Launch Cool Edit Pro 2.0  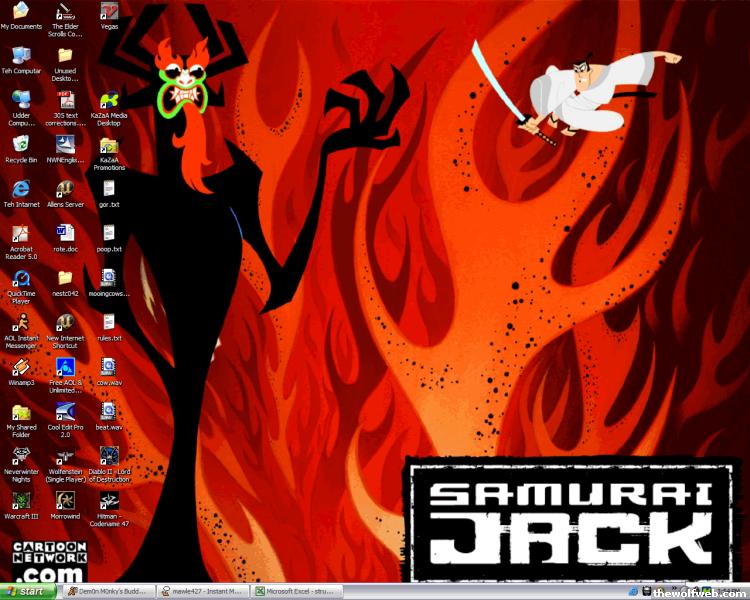click(65, 411)
